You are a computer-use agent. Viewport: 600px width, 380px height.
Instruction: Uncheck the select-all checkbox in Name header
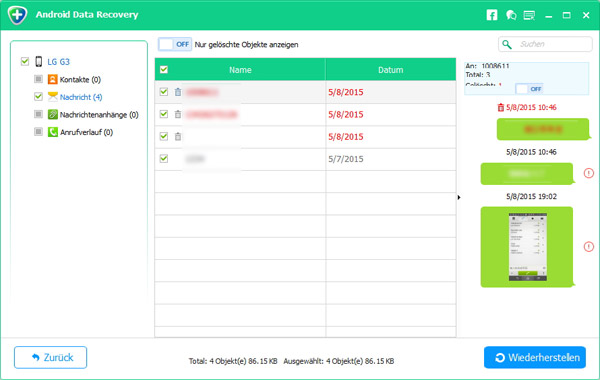[x=164, y=70]
